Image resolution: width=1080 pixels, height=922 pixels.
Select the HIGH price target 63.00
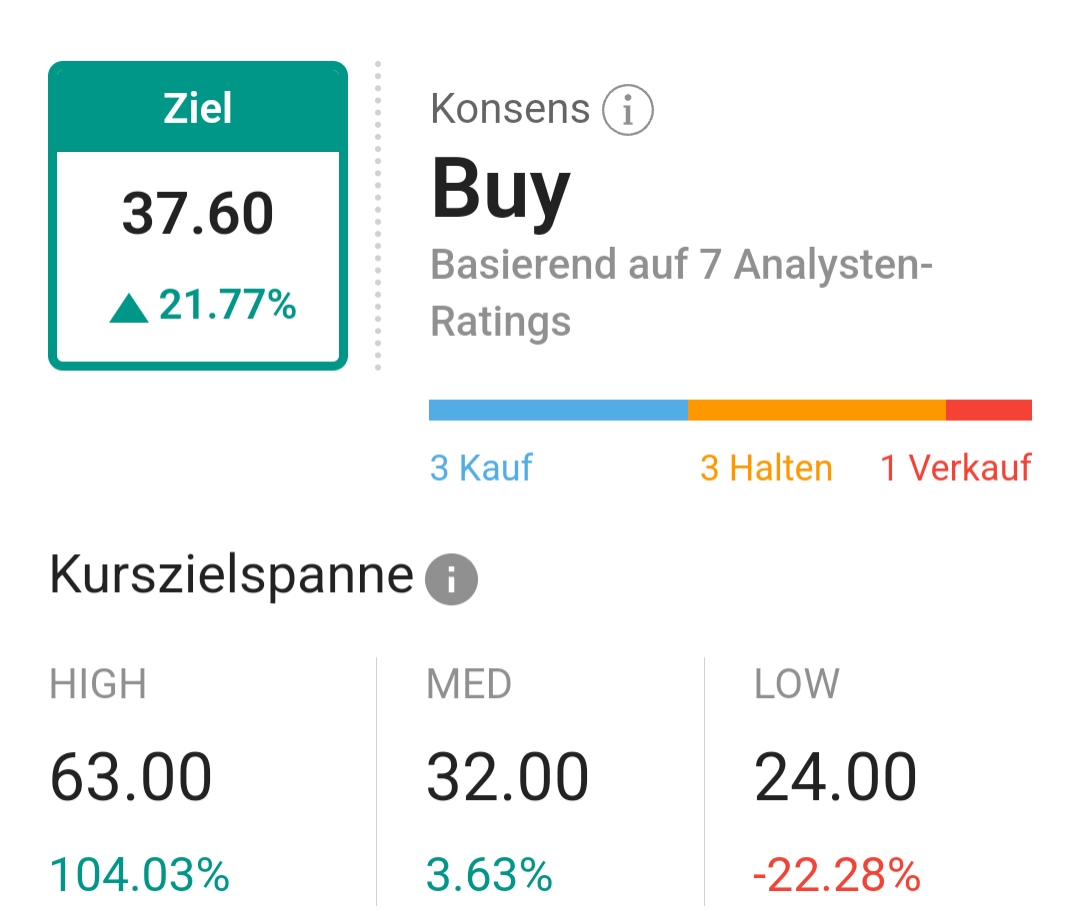tap(131, 777)
